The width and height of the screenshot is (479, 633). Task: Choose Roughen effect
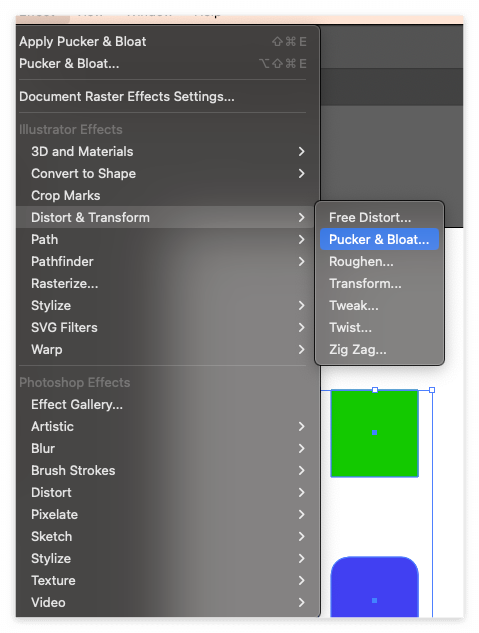379,262
